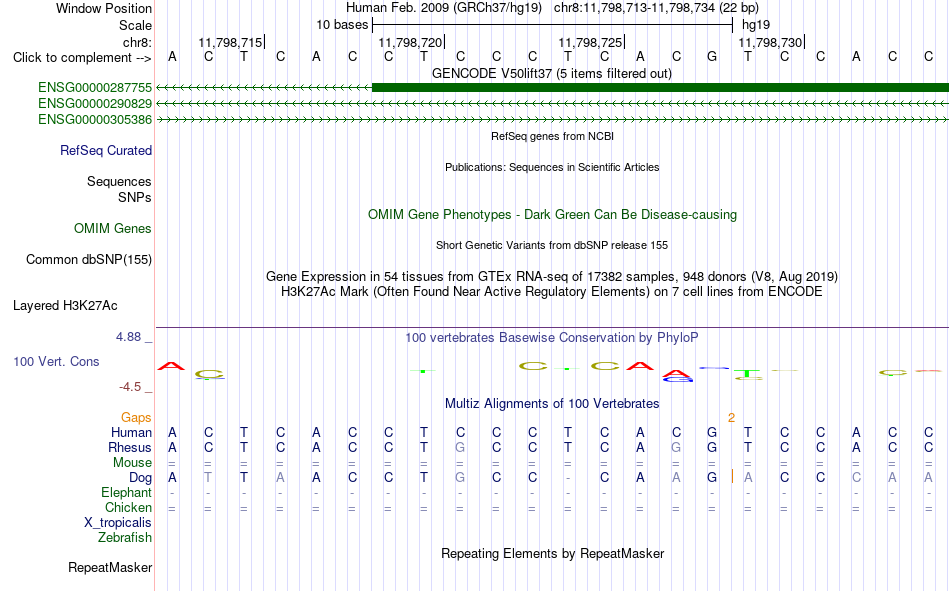Open the OMIM Gene Phenotypes title
This screenshot has height=591, width=950.
552,215
